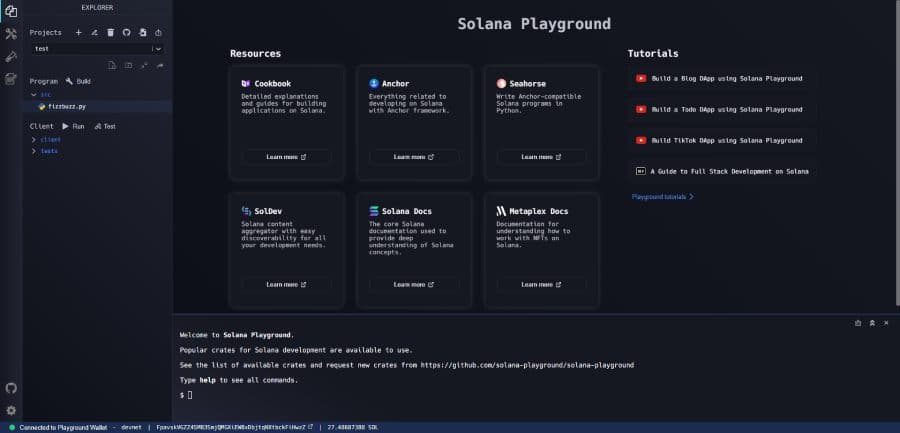The width and height of the screenshot is (900, 433).
Task: Create a new file icon
Action: pos(112,65)
